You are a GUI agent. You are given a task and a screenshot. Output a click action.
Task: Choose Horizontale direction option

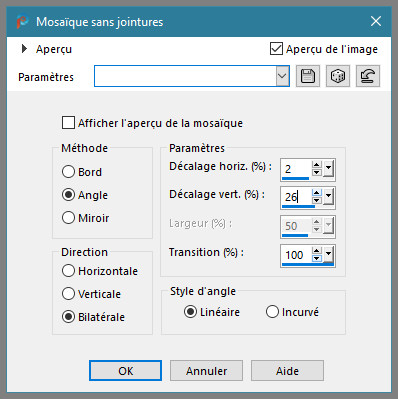[x=68, y=271]
